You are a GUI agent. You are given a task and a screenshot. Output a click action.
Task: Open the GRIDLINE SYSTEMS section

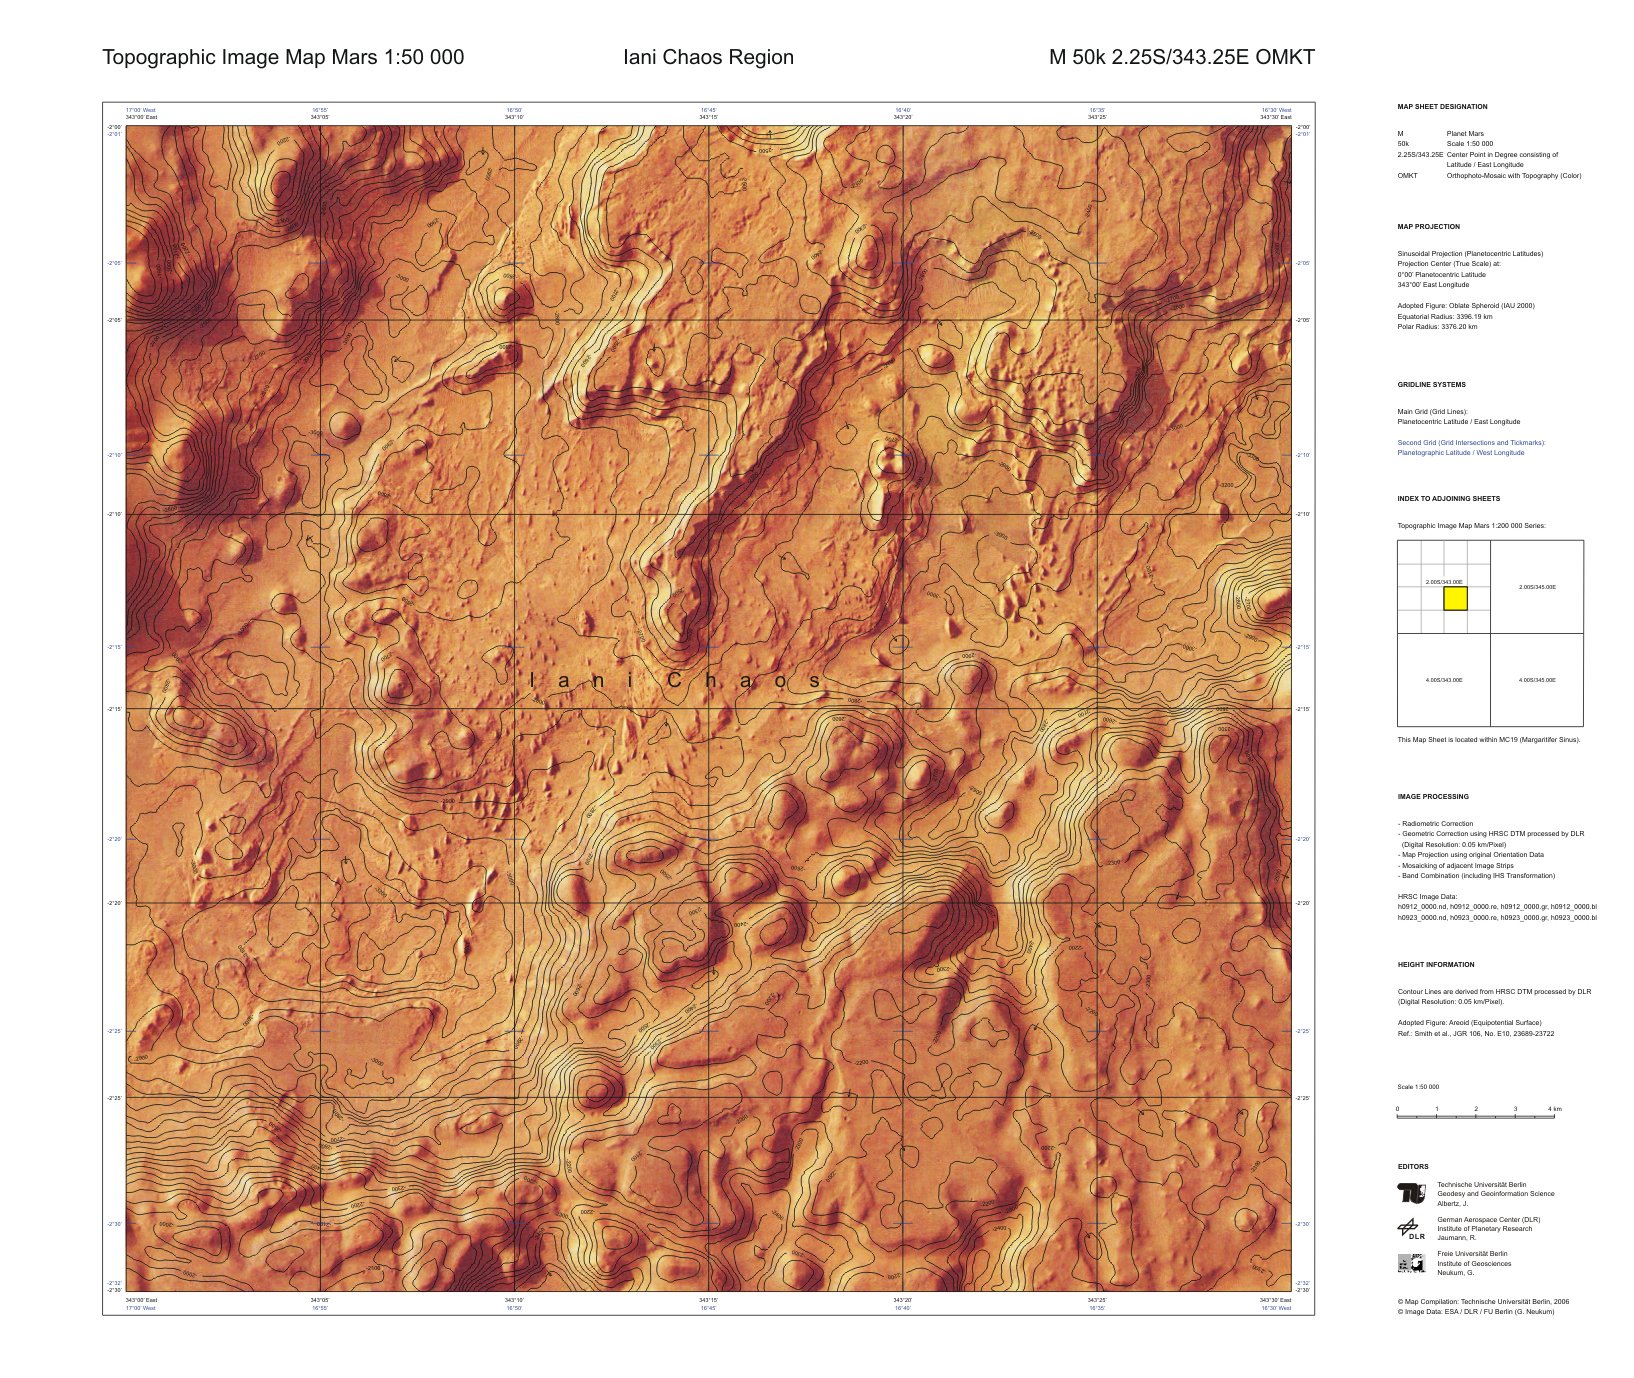(1432, 384)
